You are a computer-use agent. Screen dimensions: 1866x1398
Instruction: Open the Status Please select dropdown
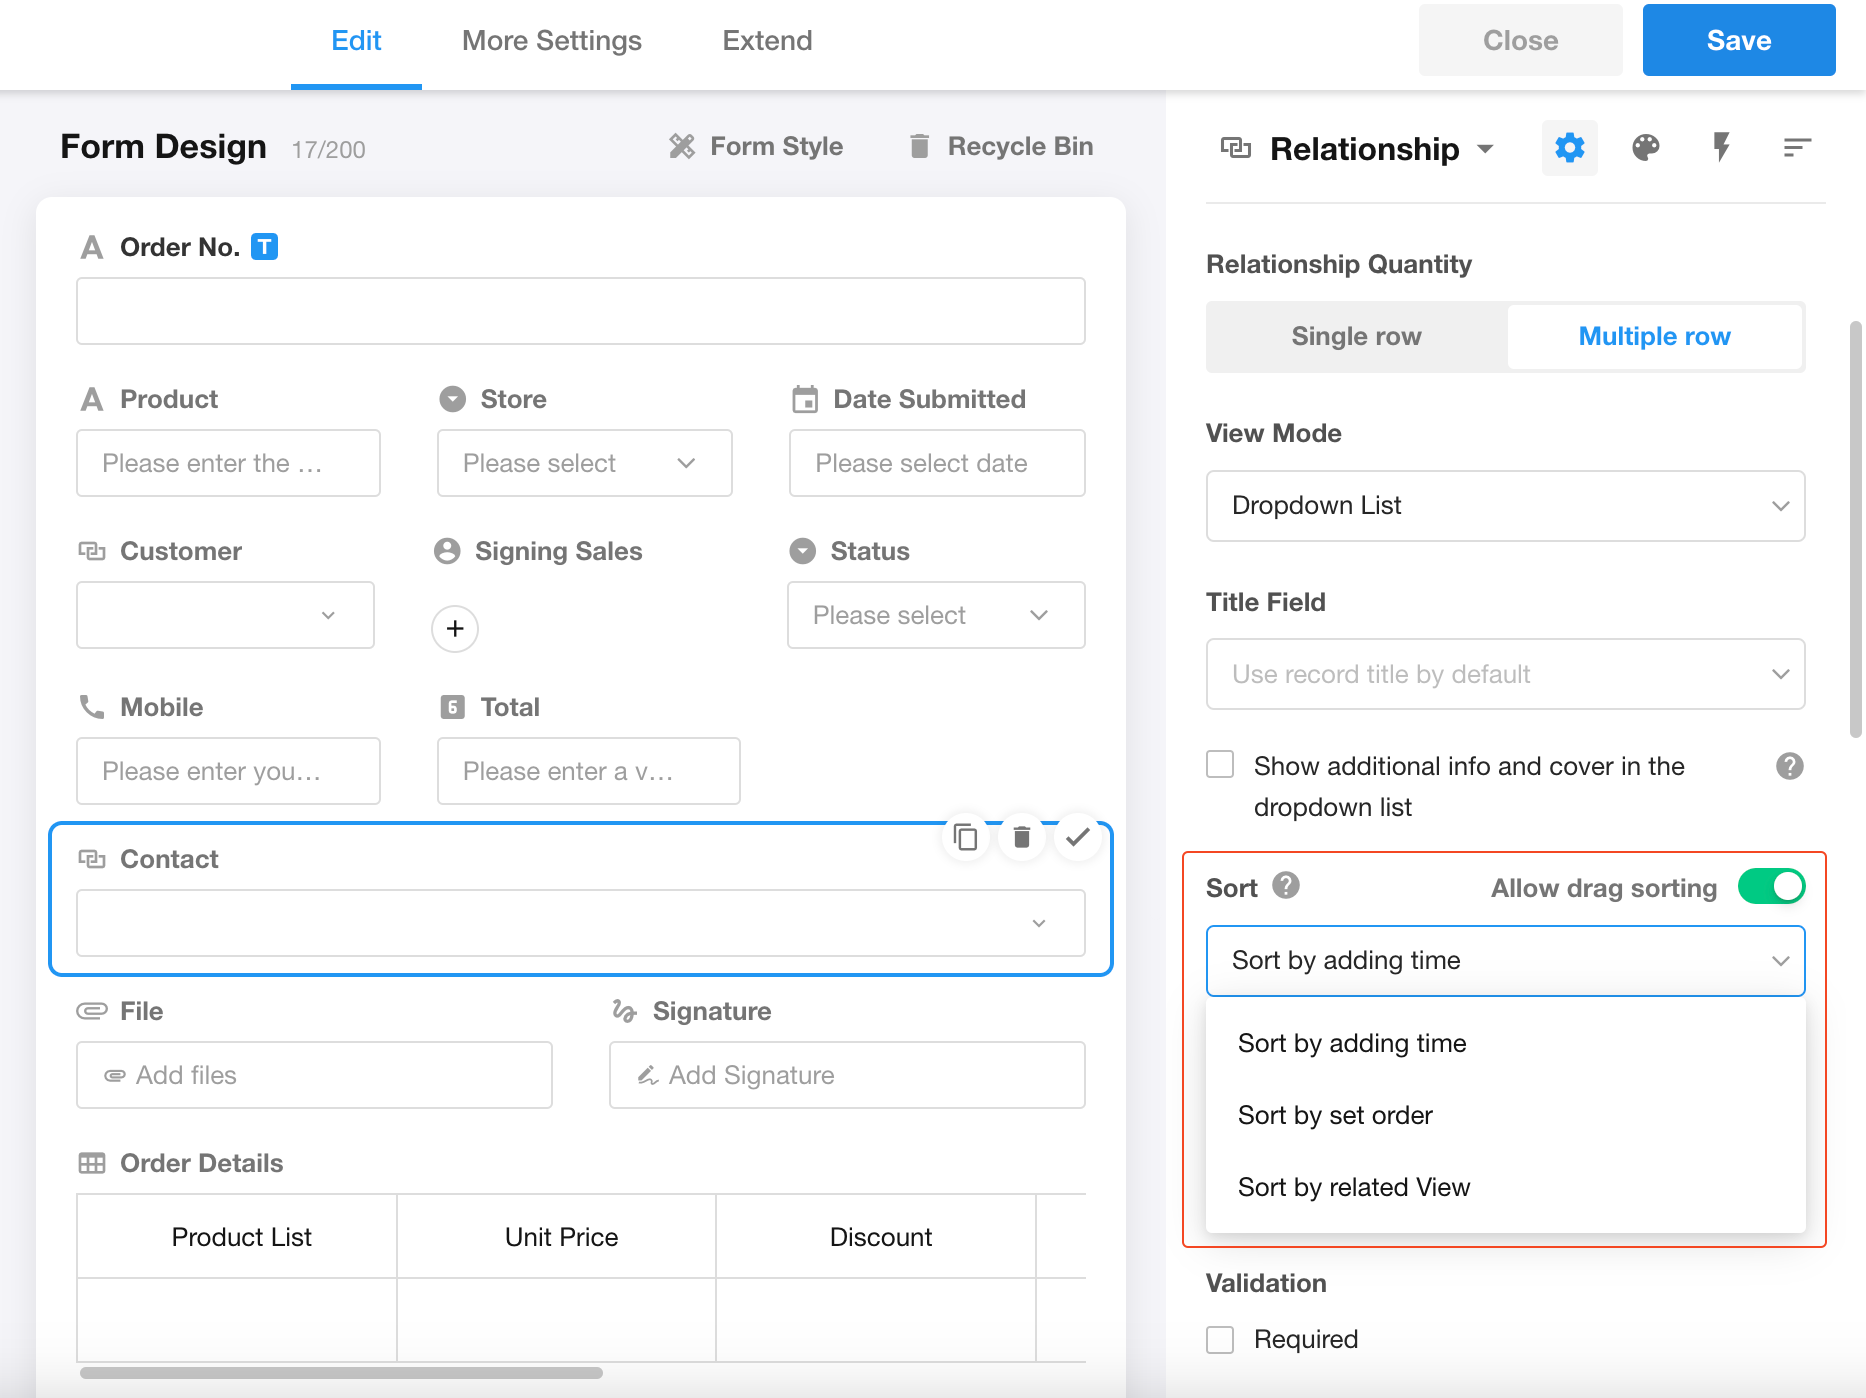coord(936,615)
